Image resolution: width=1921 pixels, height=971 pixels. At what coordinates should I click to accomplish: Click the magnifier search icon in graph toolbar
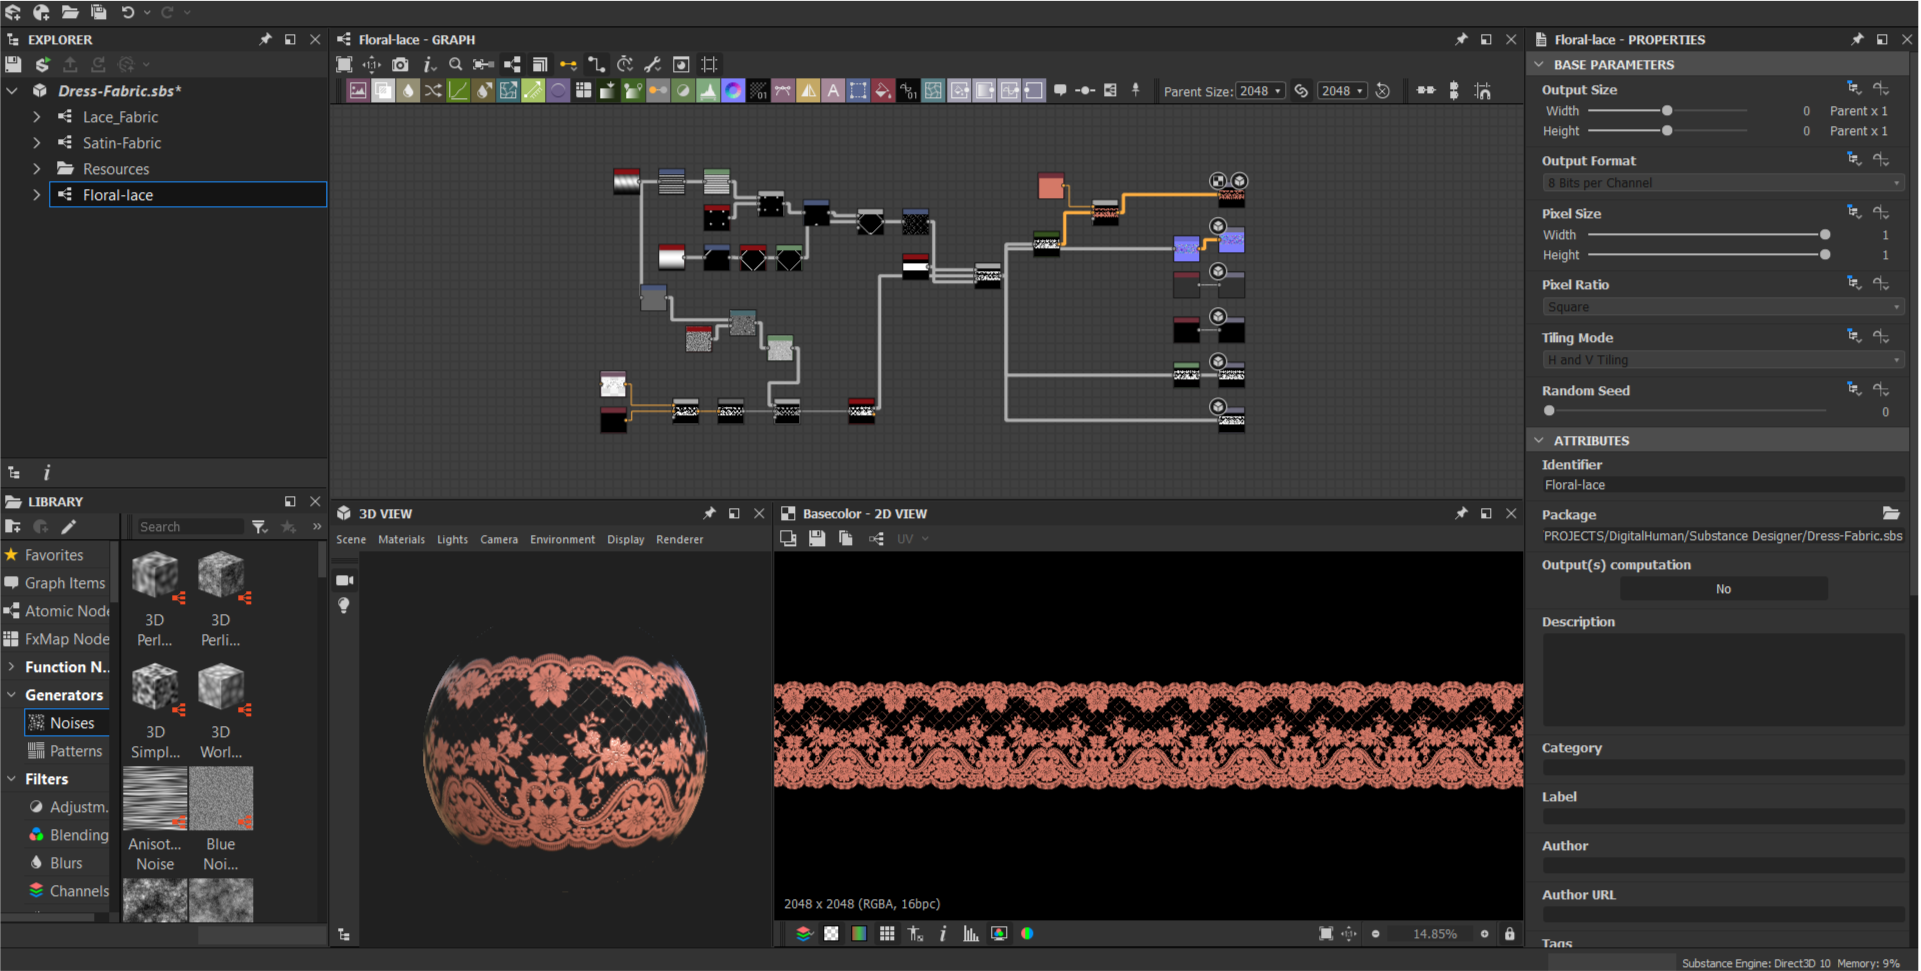[x=456, y=64]
